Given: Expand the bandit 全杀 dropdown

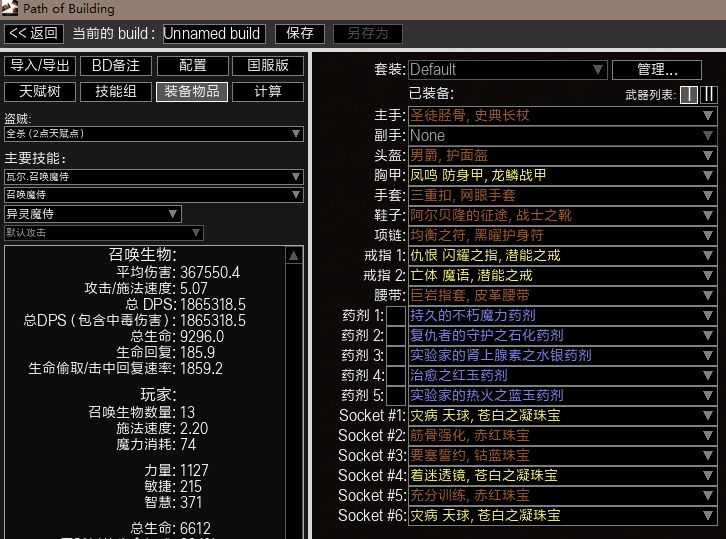Looking at the screenshot, I should 154,134.
